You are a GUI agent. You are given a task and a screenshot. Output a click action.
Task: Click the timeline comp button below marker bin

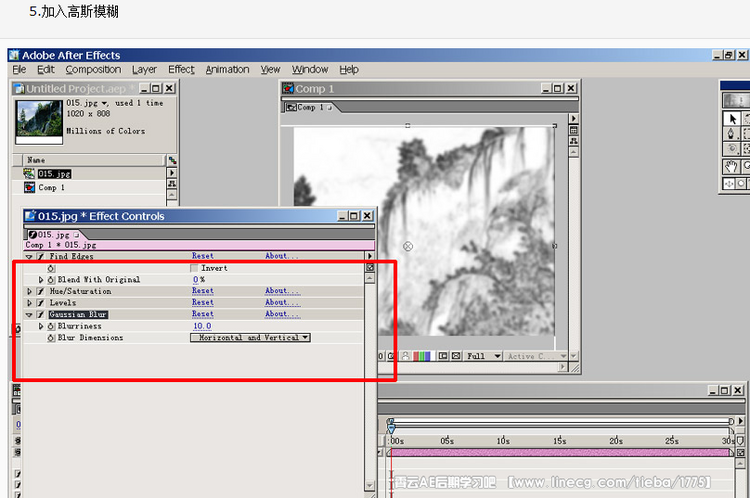click(x=740, y=452)
